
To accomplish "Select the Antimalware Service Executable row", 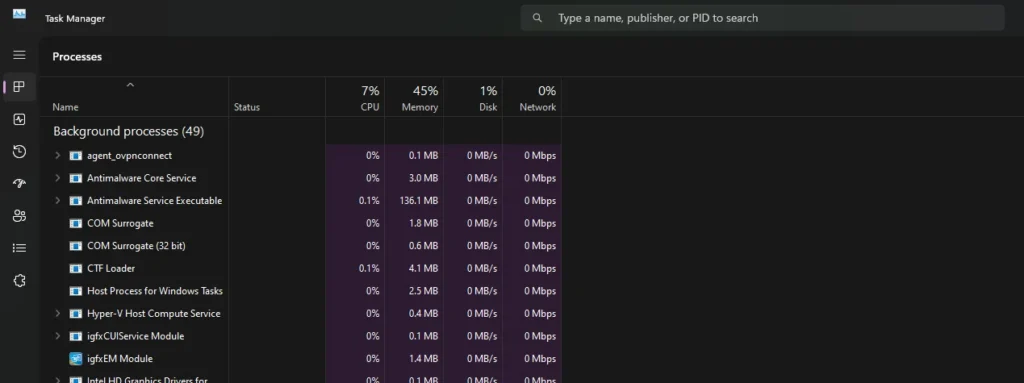I will (300, 201).
